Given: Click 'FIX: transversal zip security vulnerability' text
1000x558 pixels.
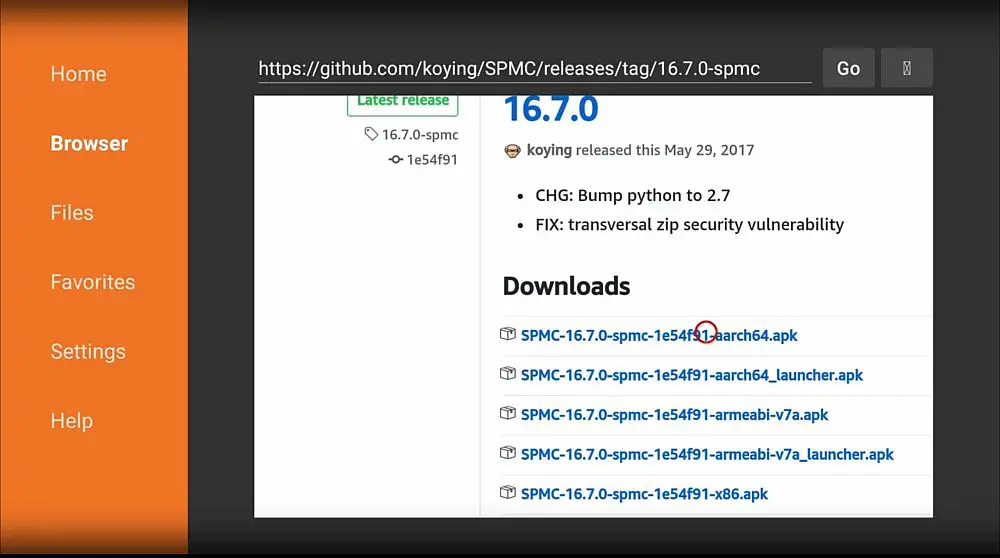Looking at the screenshot, I should tap(689, 224).
